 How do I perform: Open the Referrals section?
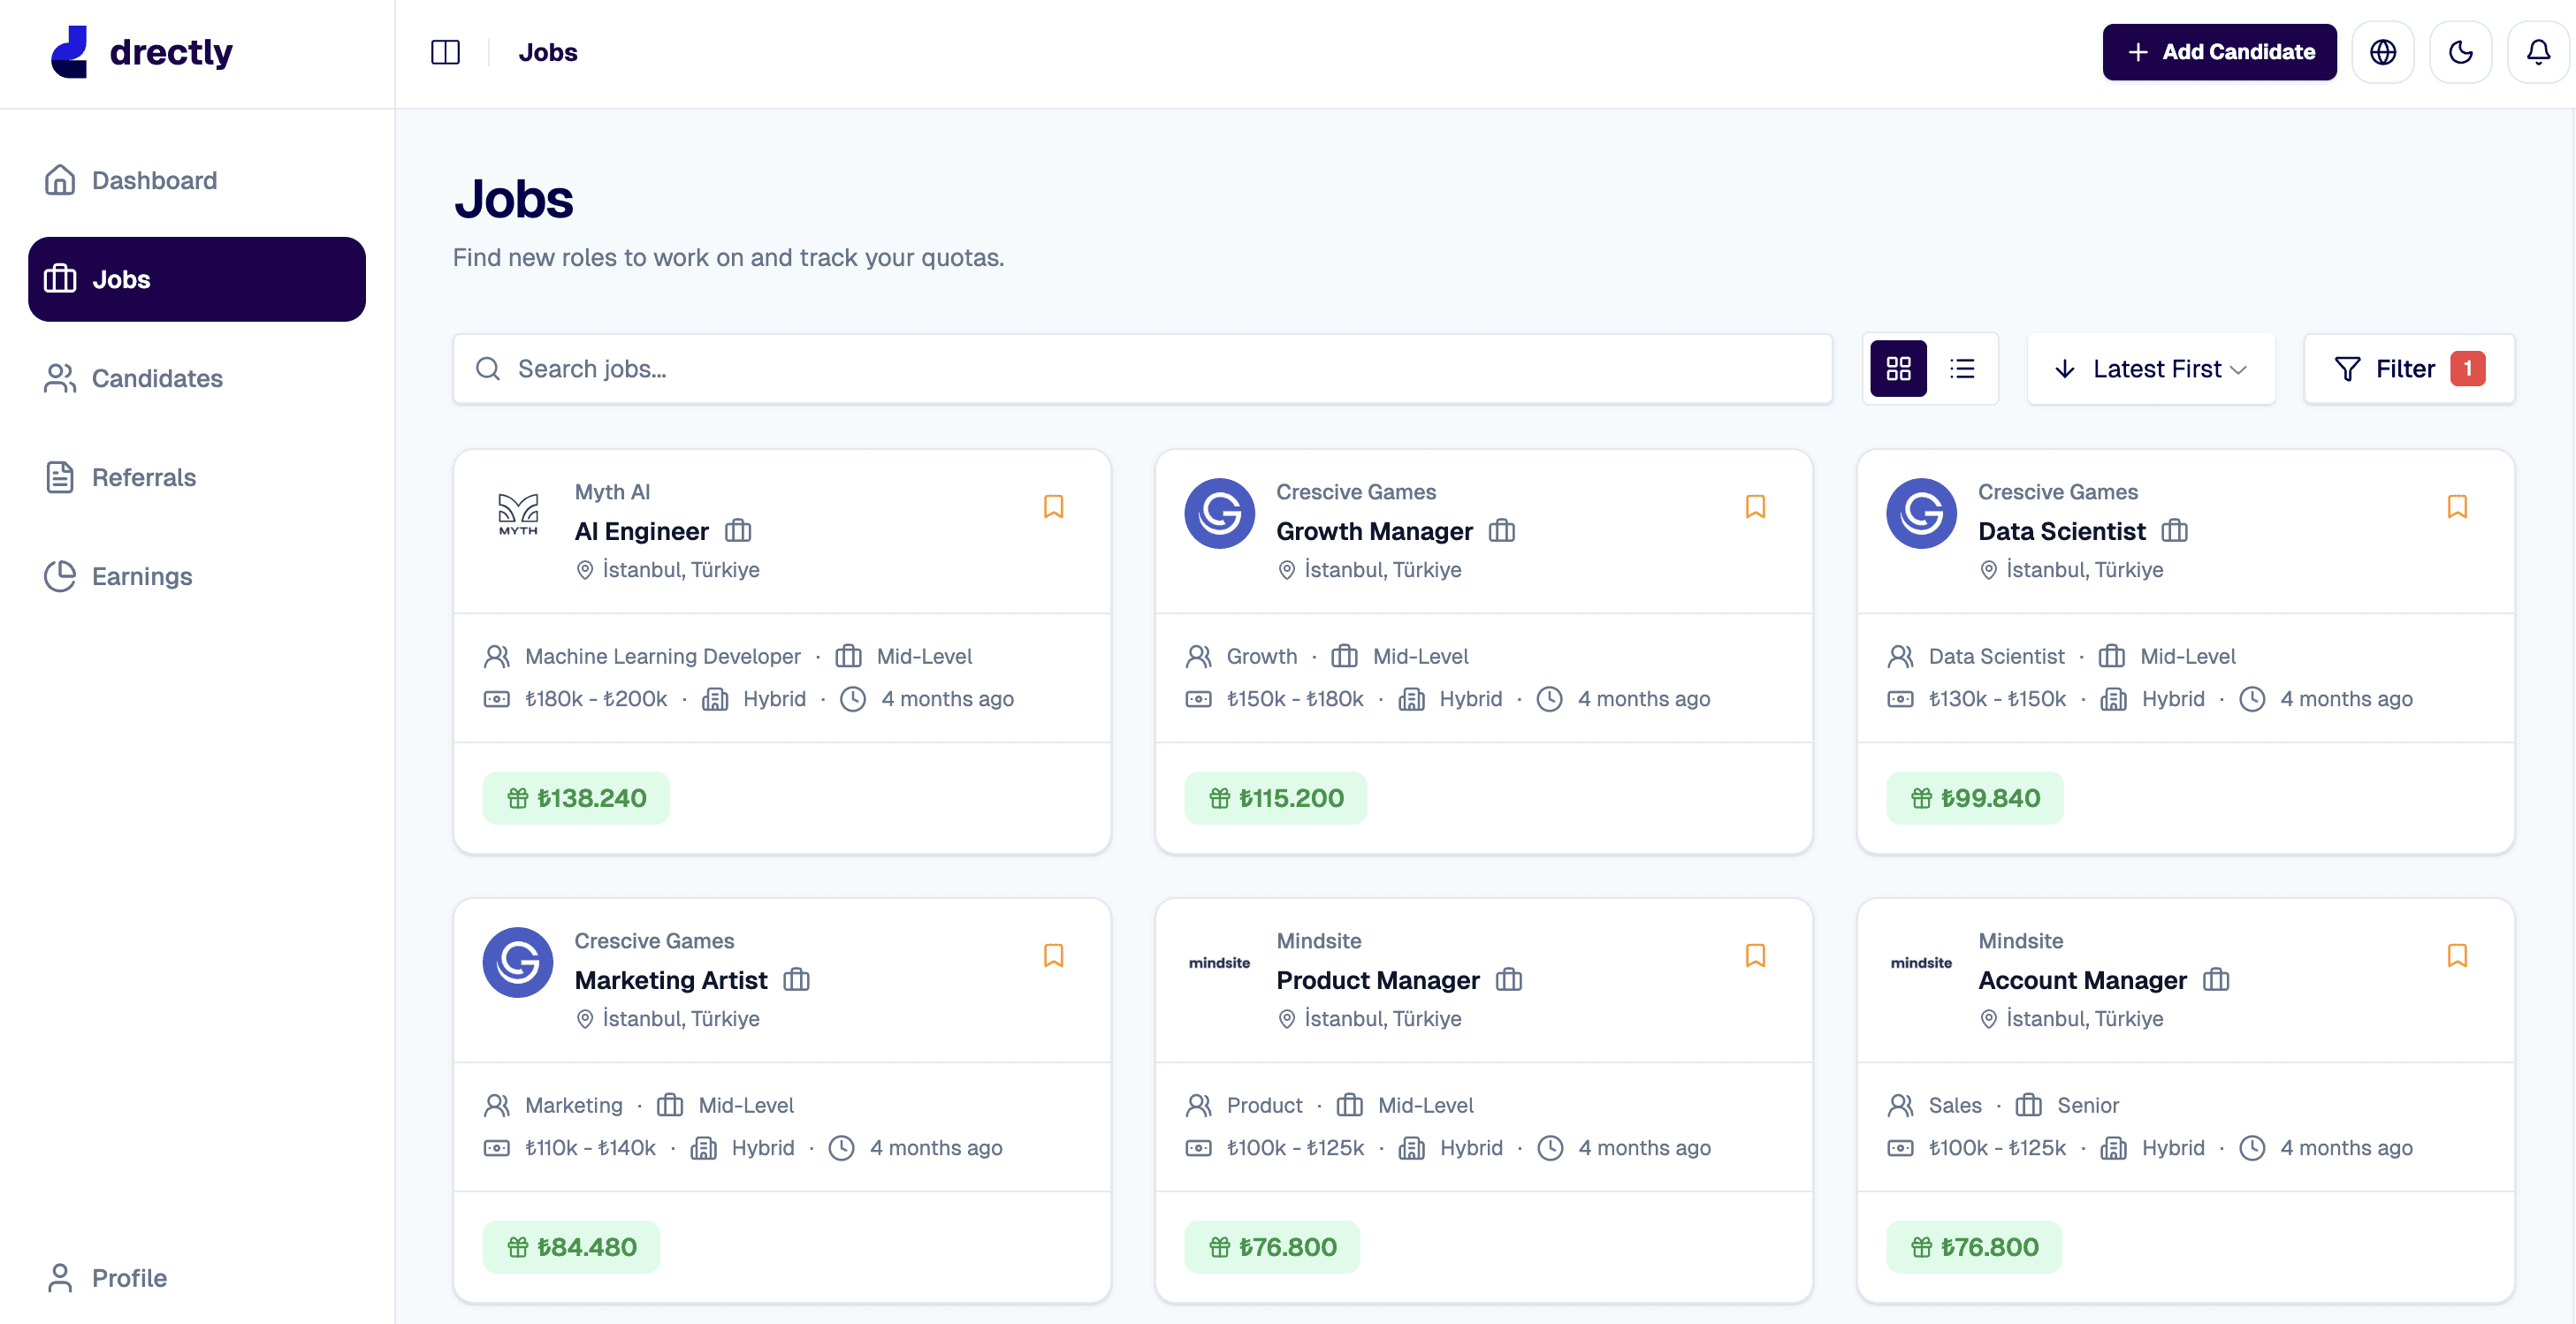click(x=143, y=477)
